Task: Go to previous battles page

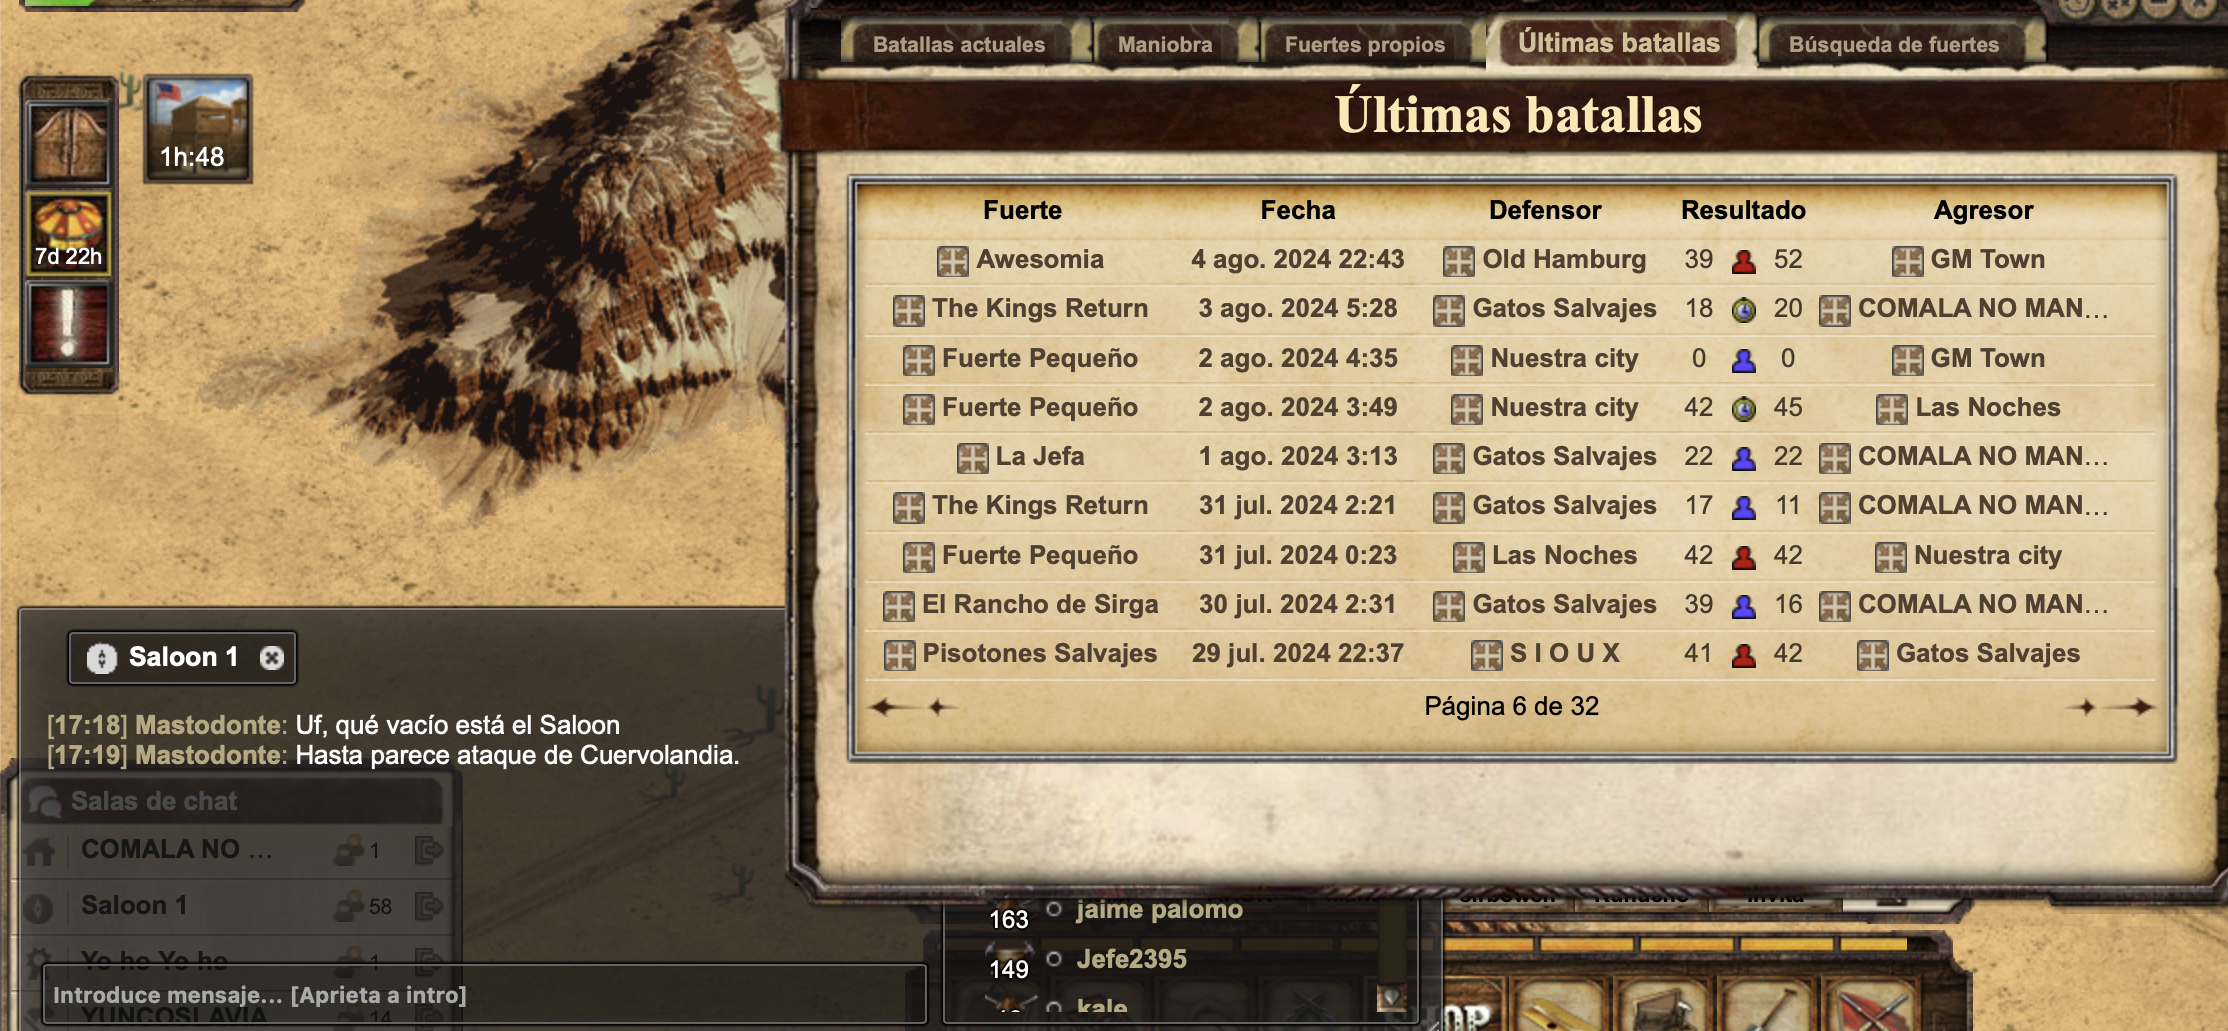Action: click(938, 707)
